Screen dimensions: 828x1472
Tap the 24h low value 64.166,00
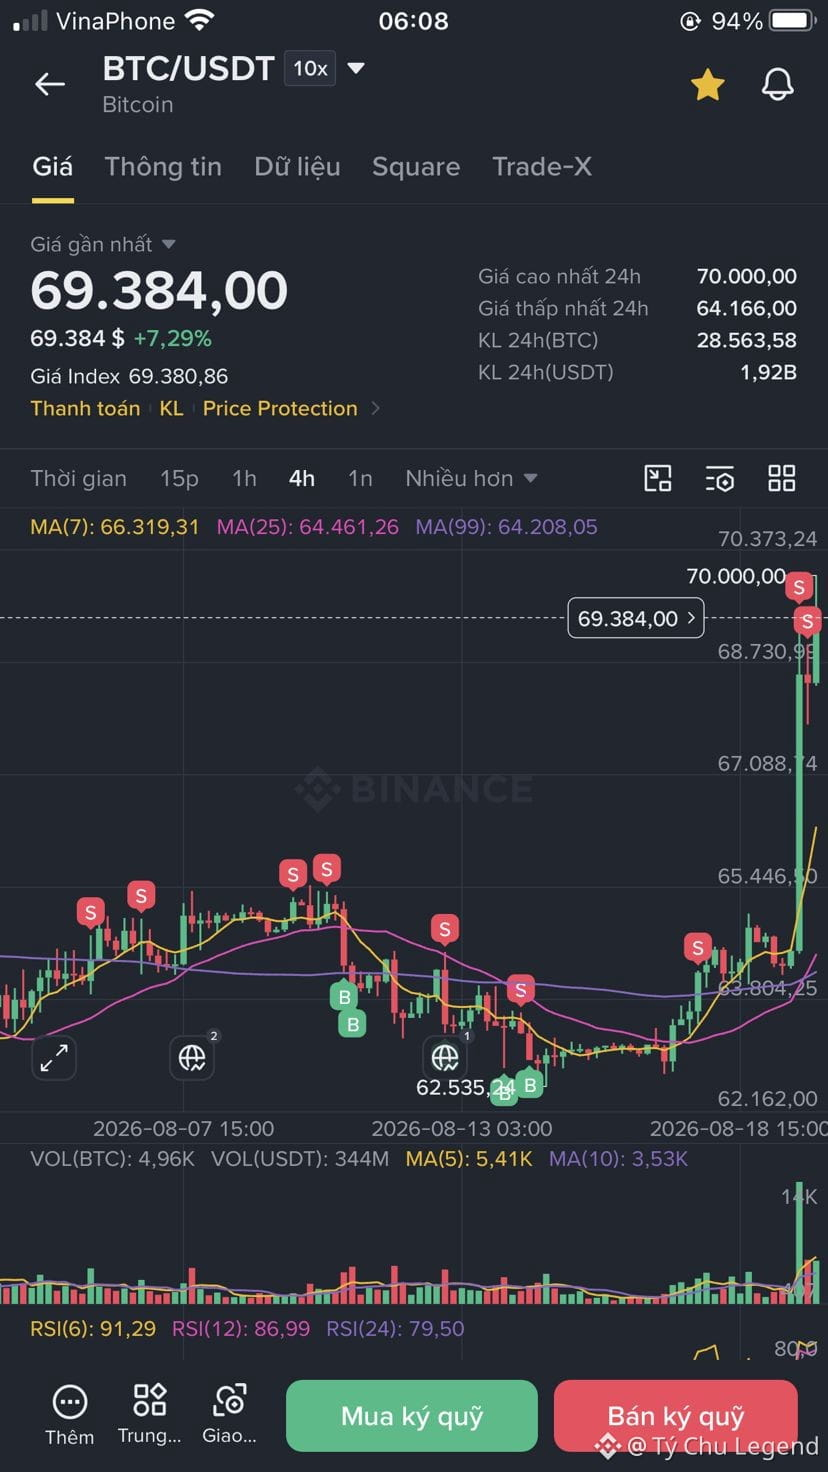pyautogui.click(x=747, y=308)
